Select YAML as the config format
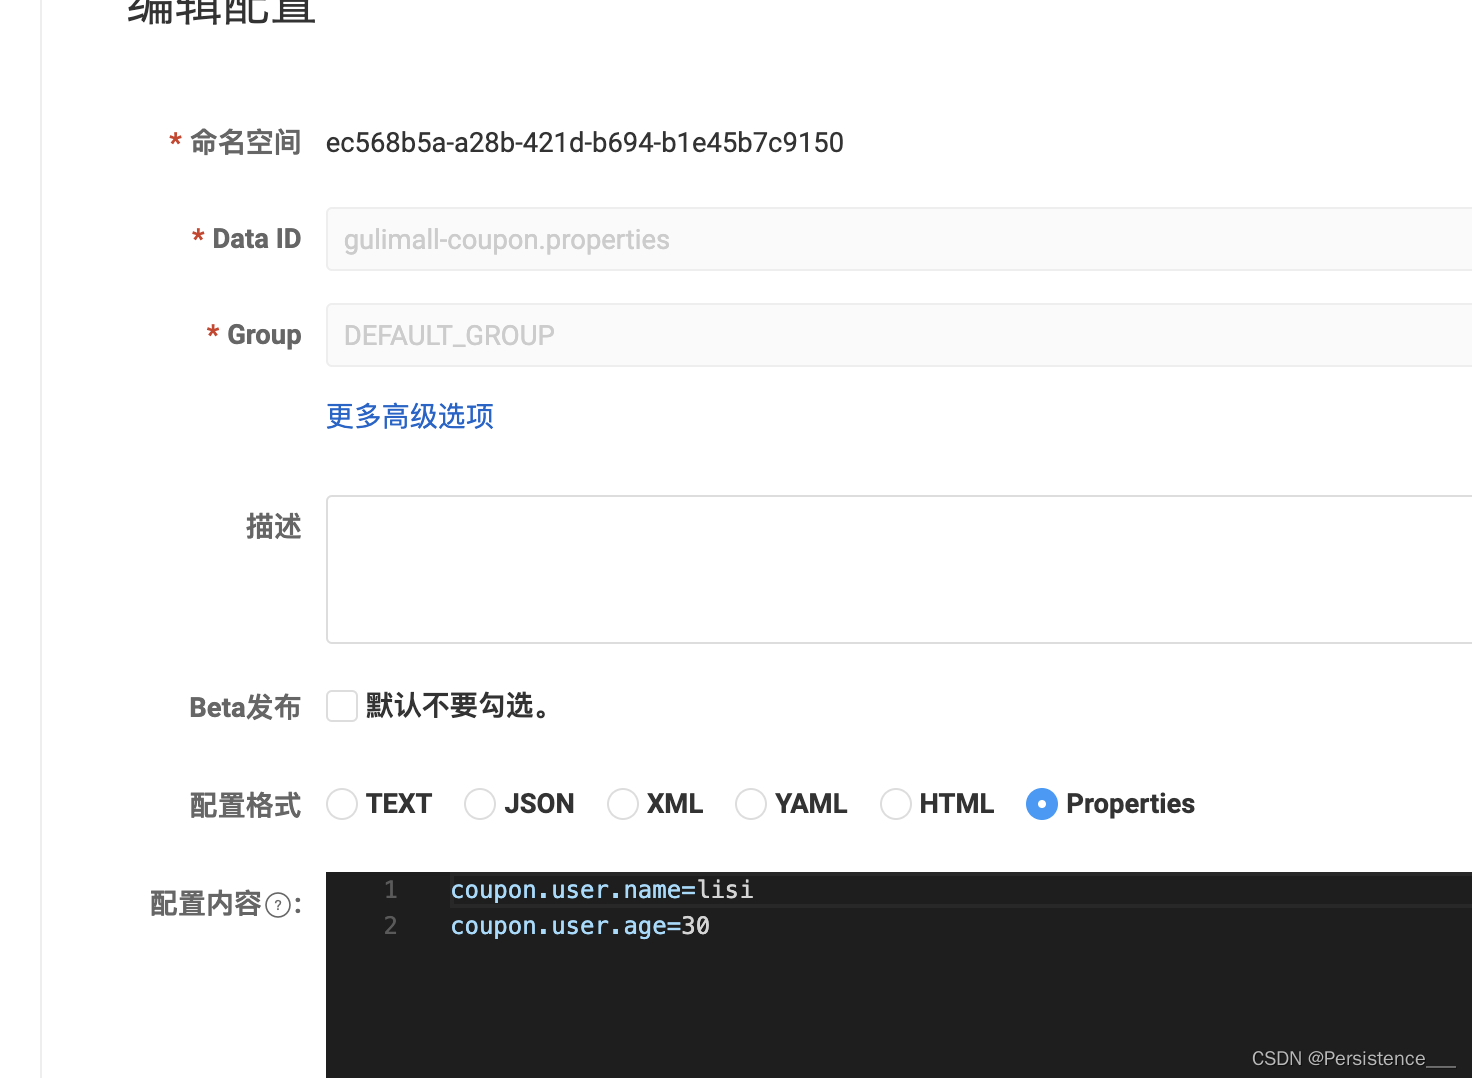Viewport: 1472px width, 1078px height. [751, 804]
